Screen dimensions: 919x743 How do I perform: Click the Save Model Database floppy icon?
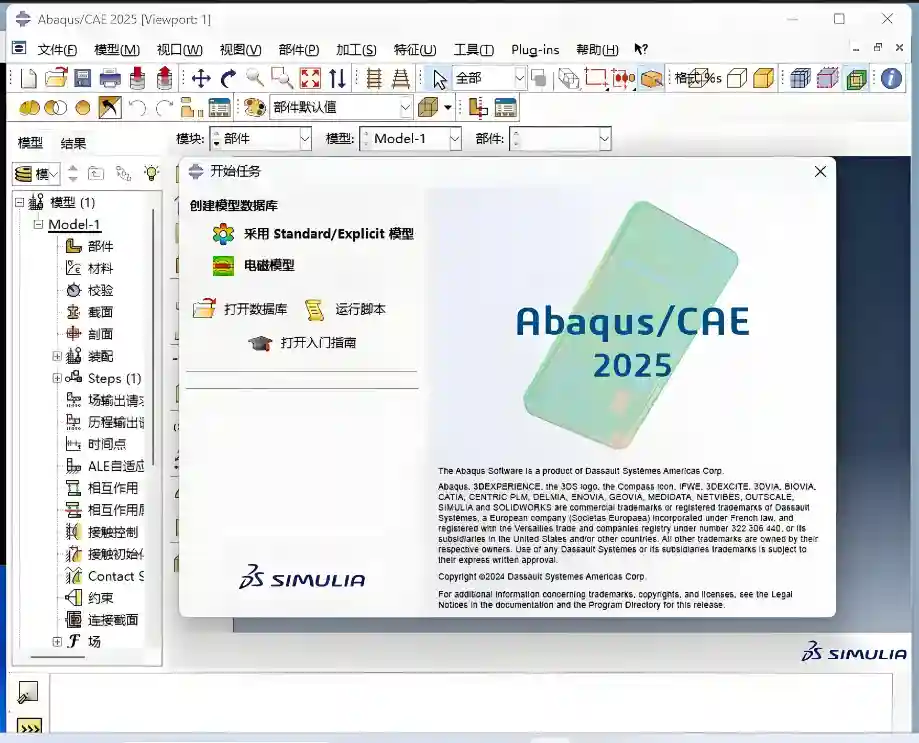pos(83,78)
